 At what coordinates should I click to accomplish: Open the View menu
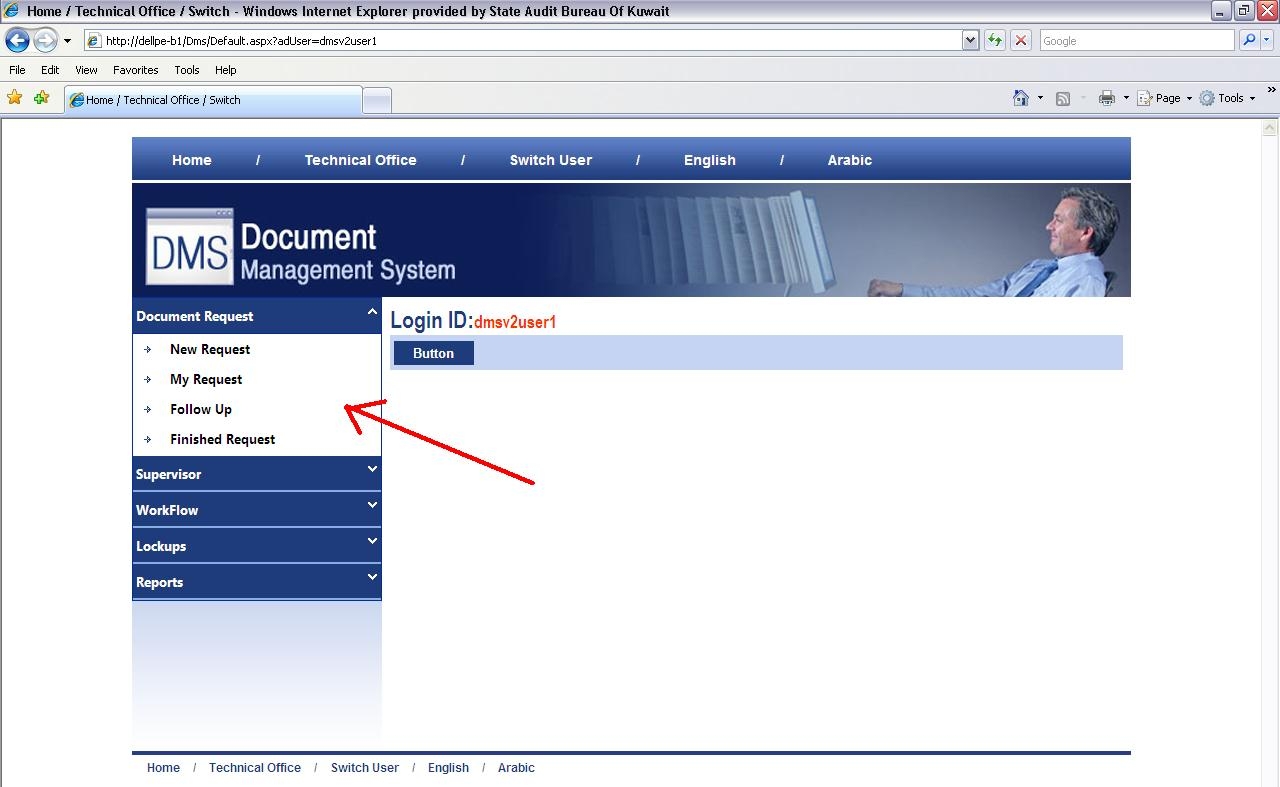[x=86, y=70]
